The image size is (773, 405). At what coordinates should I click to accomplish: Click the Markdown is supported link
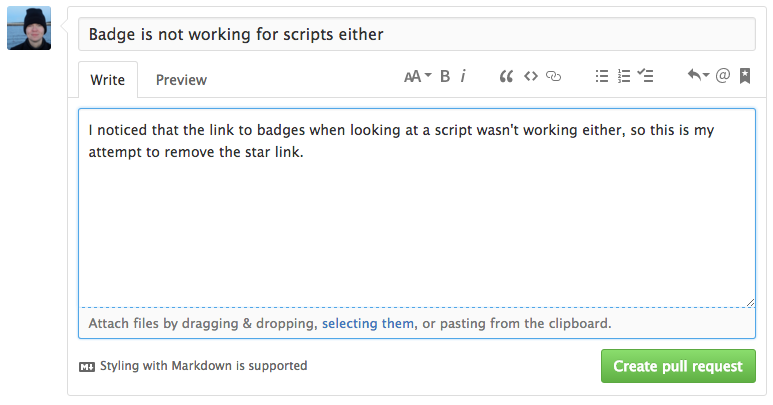[193, 366]
